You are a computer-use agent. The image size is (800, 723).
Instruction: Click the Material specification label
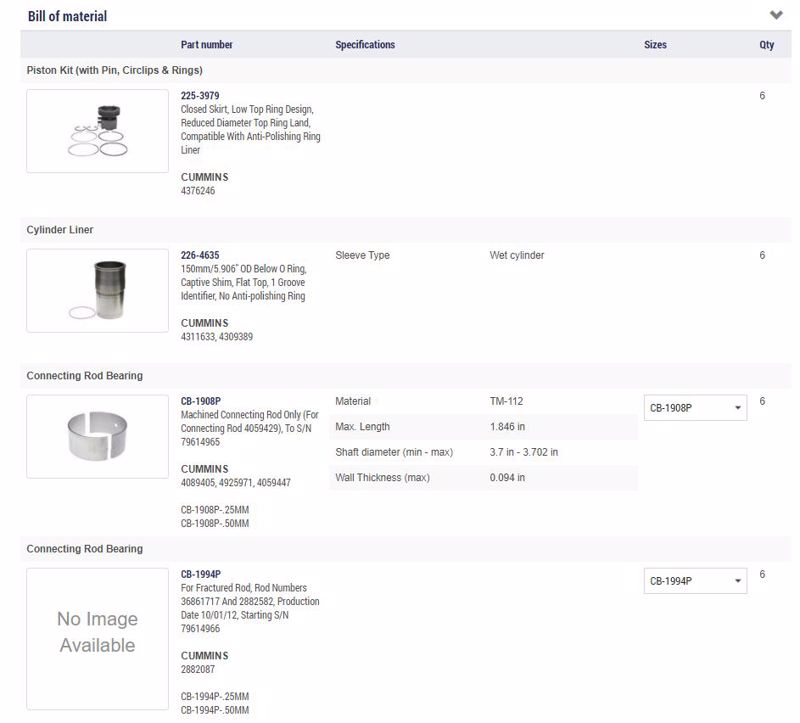353,401
